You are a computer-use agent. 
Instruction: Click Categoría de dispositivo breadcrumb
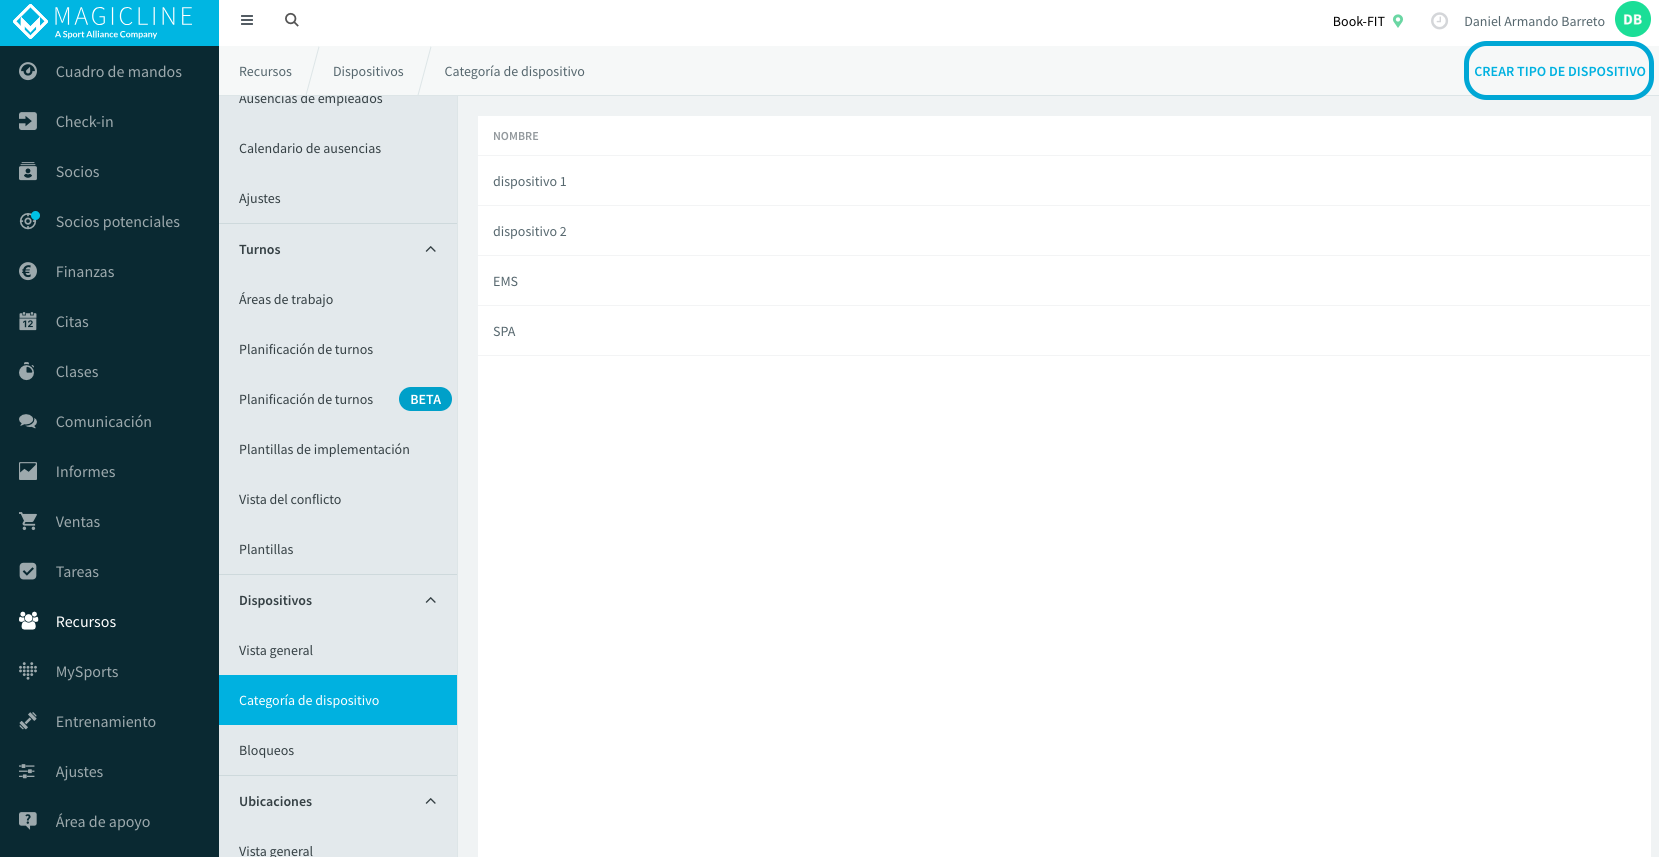click(514, 71)
